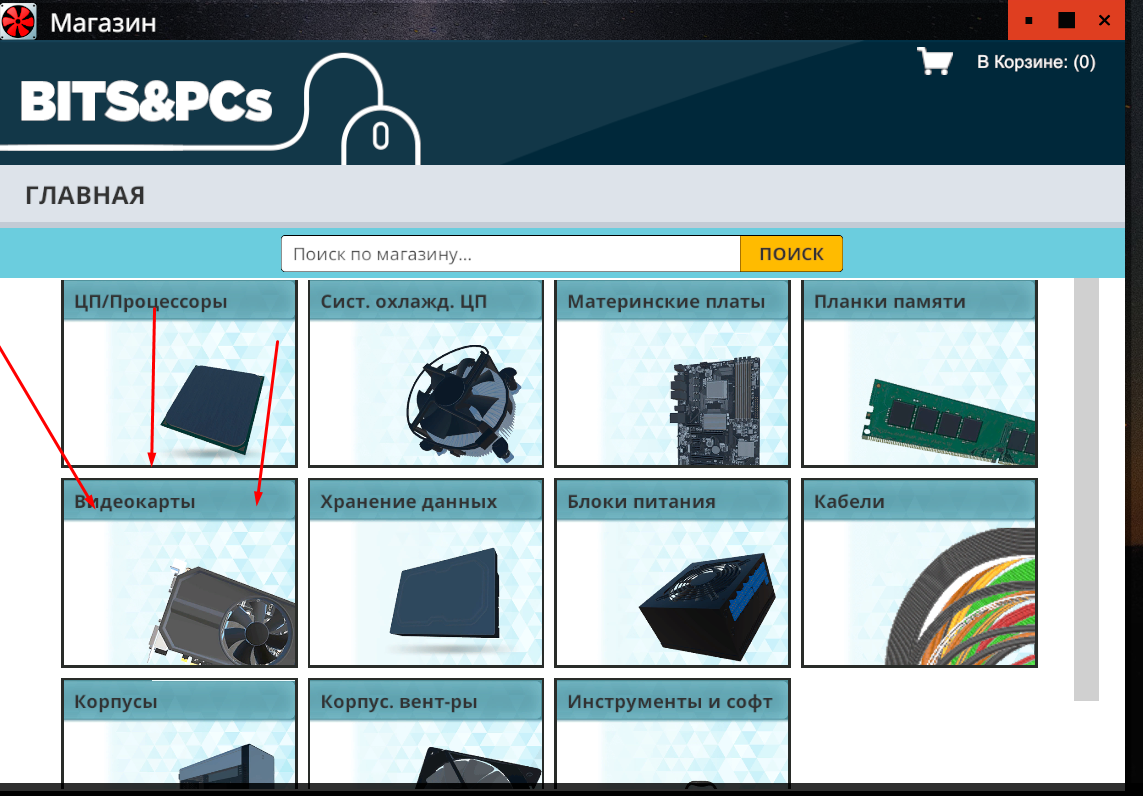Image resolution: width=1143 pixels, height=796 pixels.
Task: Click the В Корзине: (0) link
Action: click(1036, 62)
